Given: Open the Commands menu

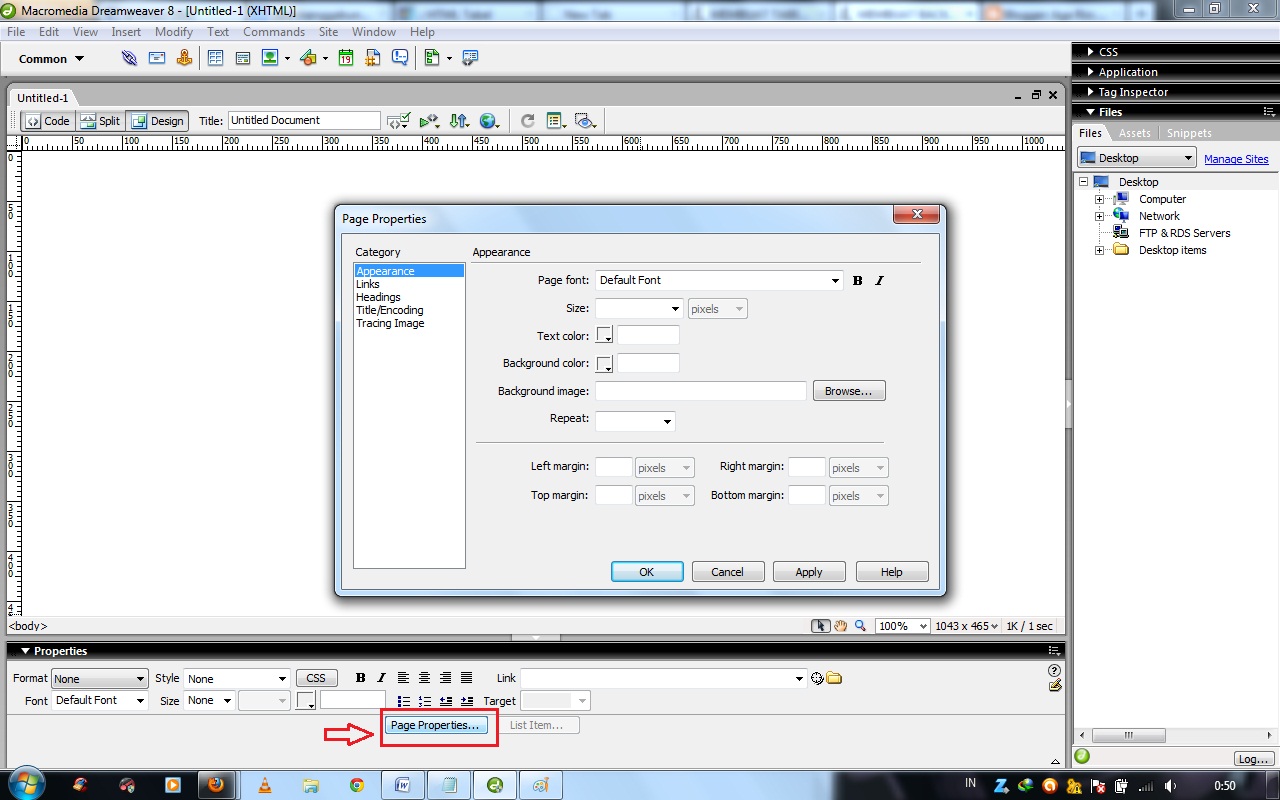Looking at the screenshot, I should click(x=274, y=32).
